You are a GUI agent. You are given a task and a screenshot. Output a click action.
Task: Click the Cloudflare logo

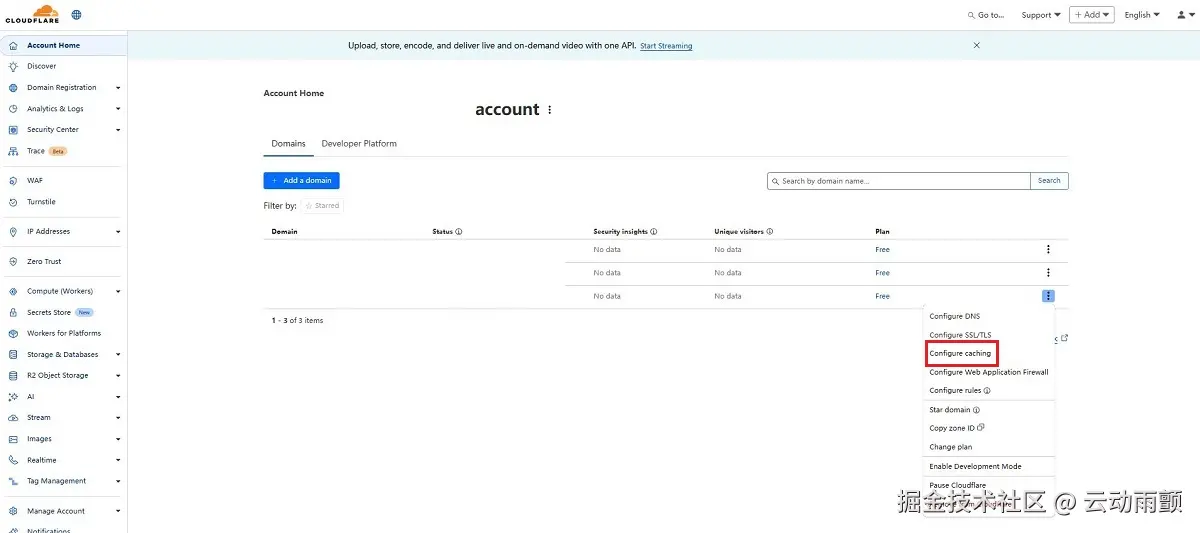(x=33, y=14)
